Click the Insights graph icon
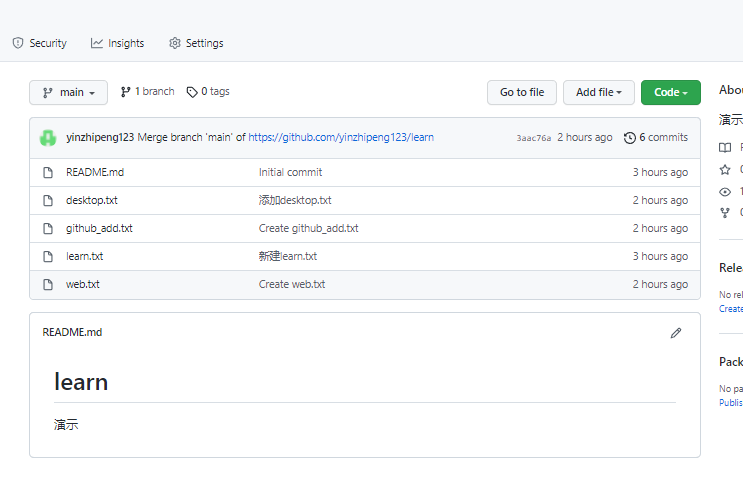This screenshot has height=481, width=743. [x=97, y=43]
